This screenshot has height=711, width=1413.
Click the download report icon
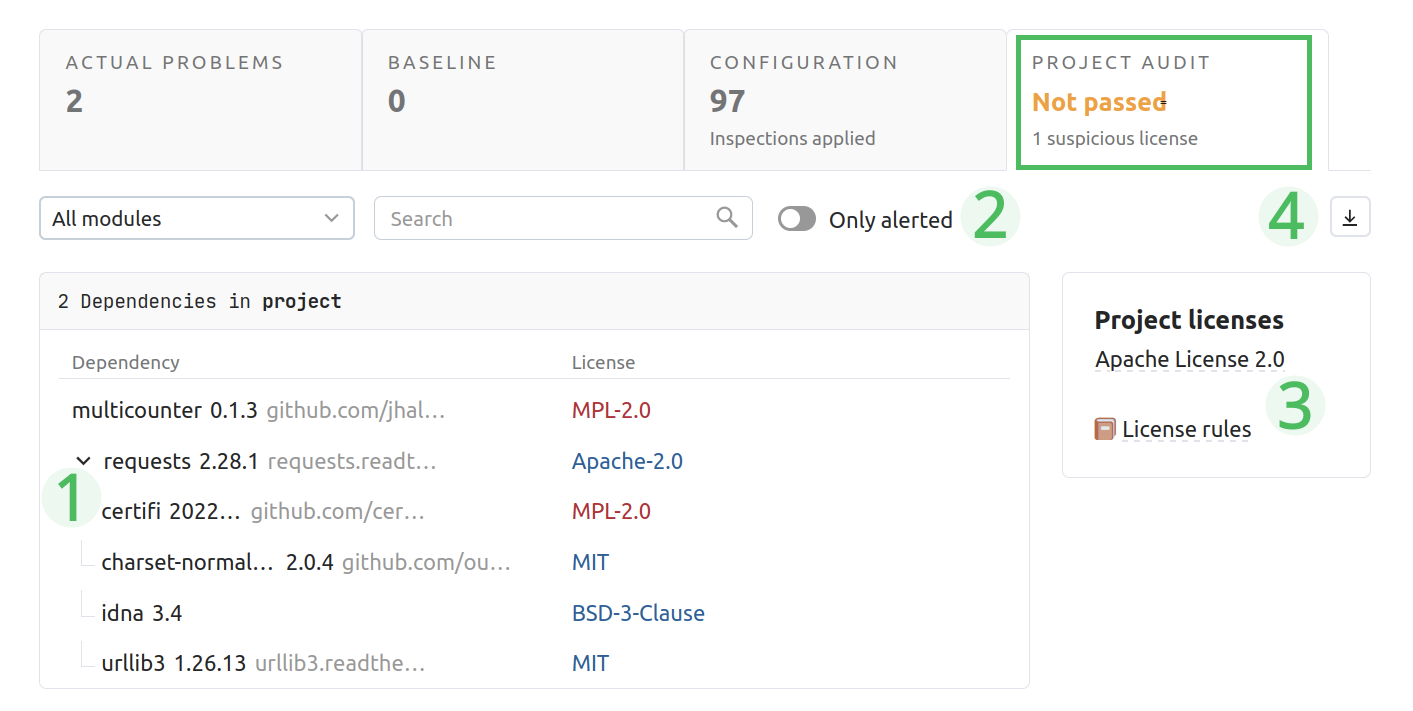coord(1350,218)
